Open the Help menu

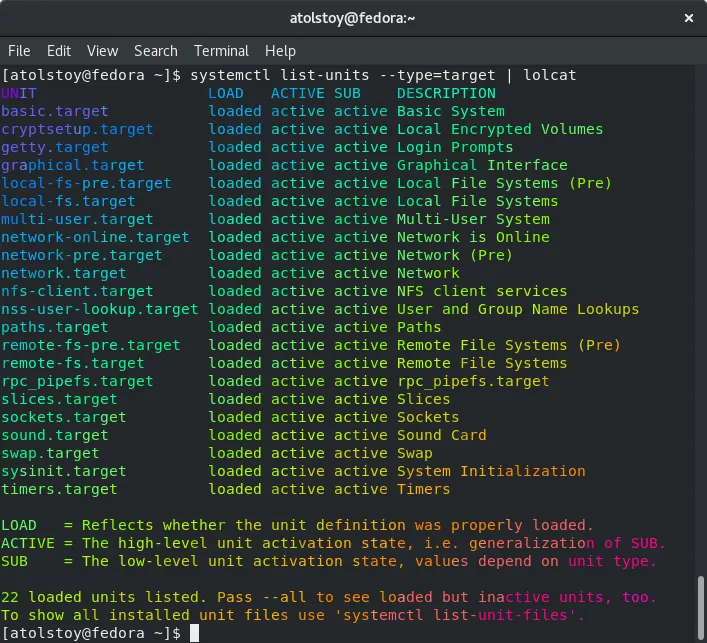pyautogui.click(x=280, y=50)
